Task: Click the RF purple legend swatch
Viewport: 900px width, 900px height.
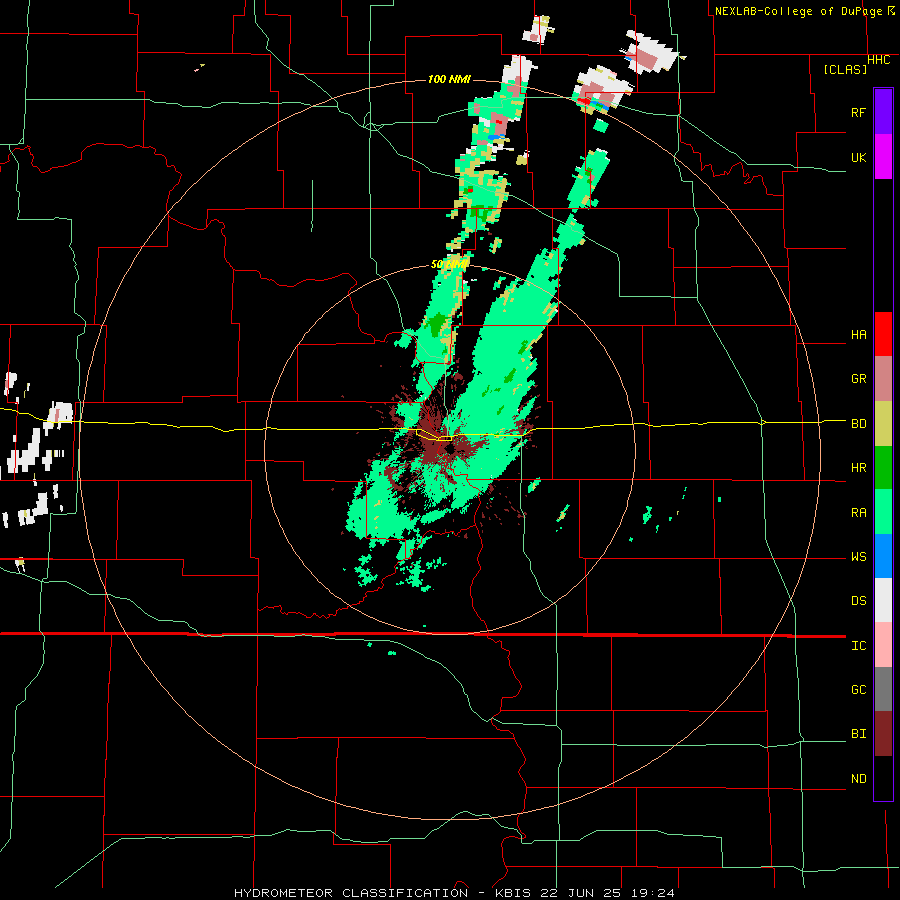Action: (x=883, y=112)
